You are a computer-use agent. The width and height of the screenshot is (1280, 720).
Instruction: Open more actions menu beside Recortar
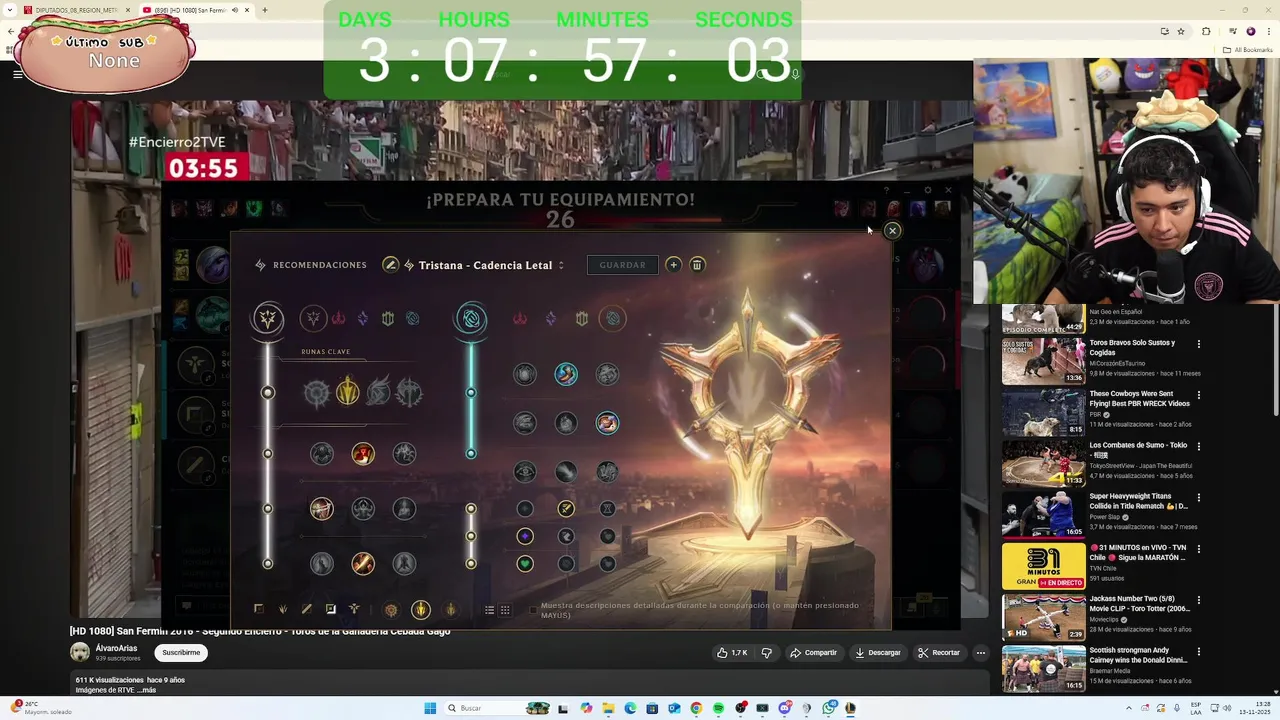tap(981, 653)
